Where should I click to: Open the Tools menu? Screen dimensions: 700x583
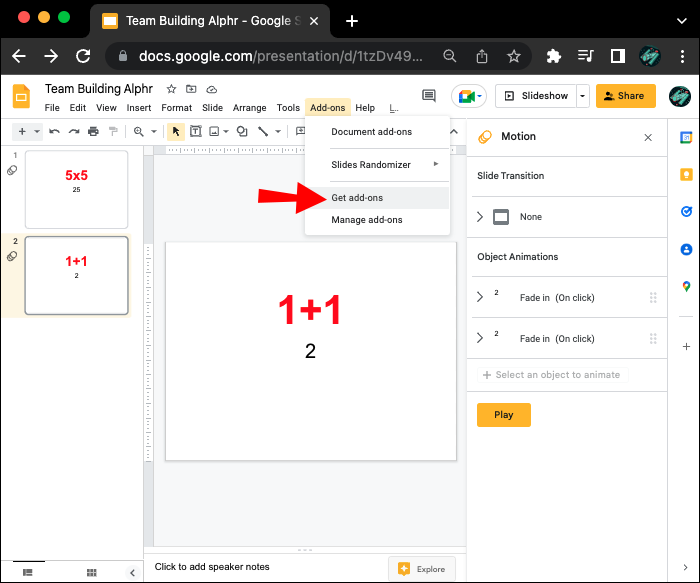tap(288, 108)
